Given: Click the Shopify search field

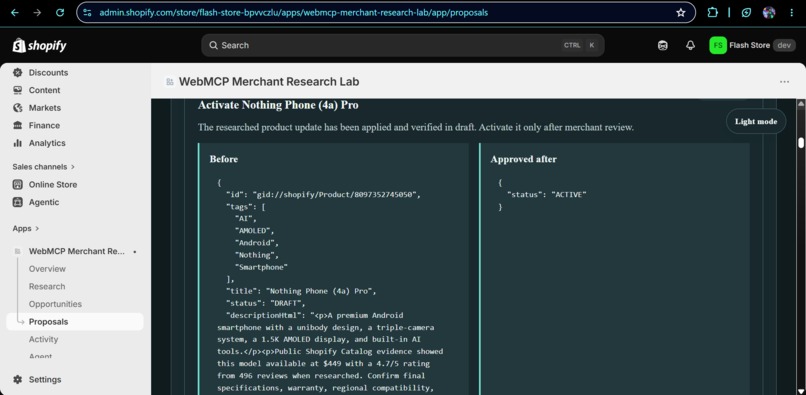Looking at the screenshot, I should (402, 45).
